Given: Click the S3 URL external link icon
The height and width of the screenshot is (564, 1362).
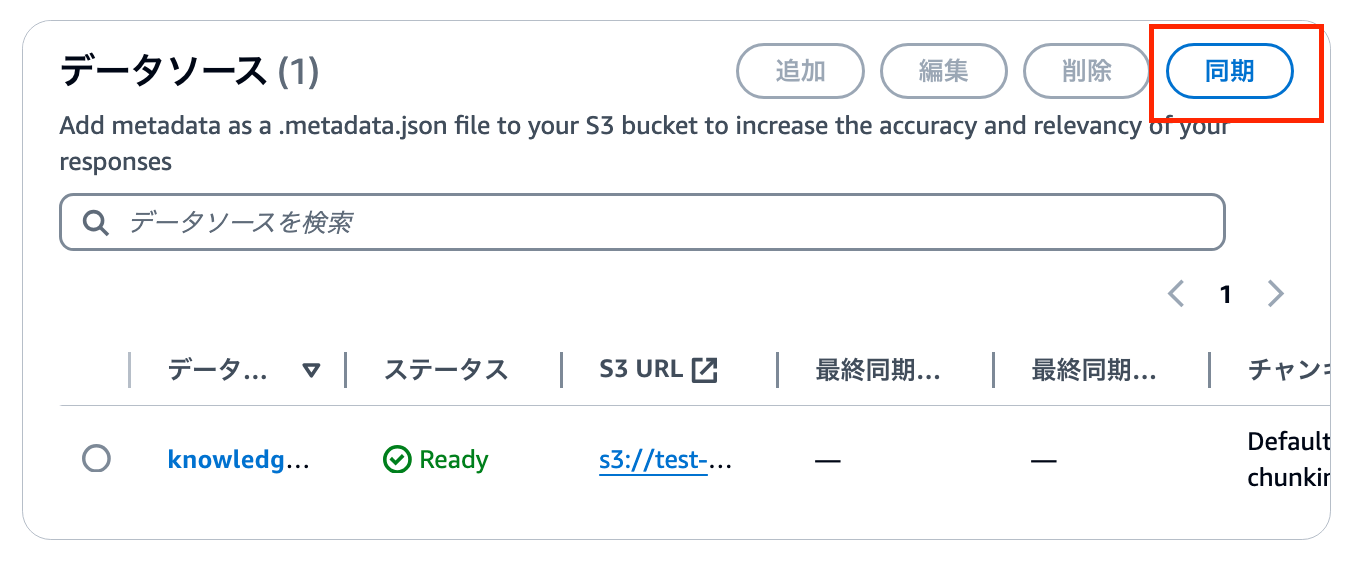Looking at the screenshot, I should (705, 369).
